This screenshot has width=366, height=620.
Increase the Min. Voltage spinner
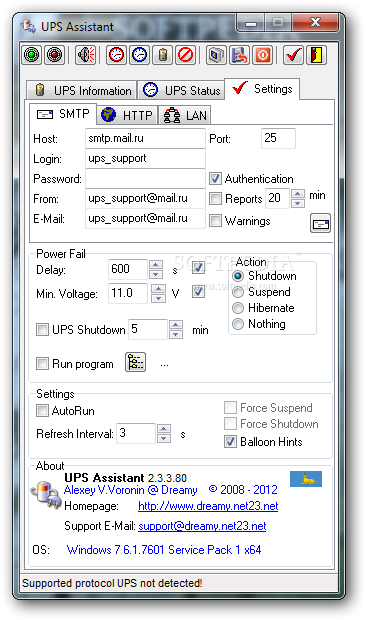(x=158, y=289)
